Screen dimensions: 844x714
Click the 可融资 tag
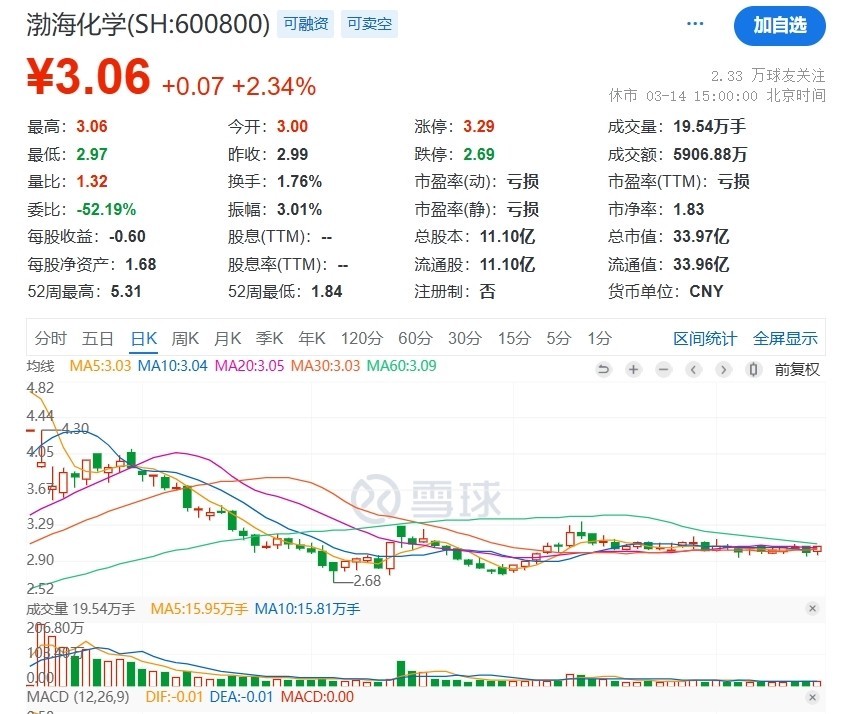(x=306, y=24)
